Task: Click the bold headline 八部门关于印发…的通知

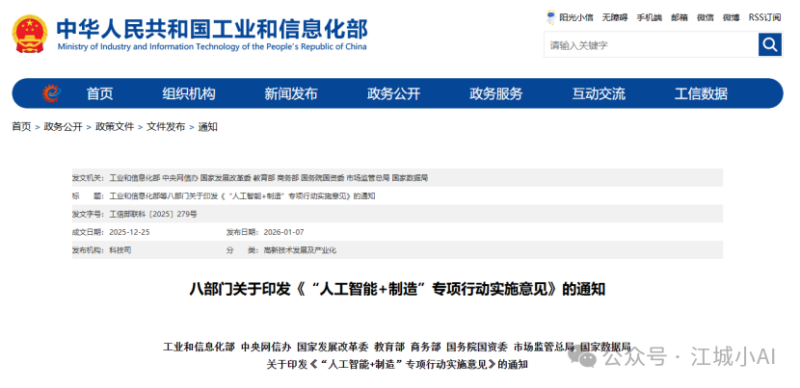Action: [x=397, y=289]
